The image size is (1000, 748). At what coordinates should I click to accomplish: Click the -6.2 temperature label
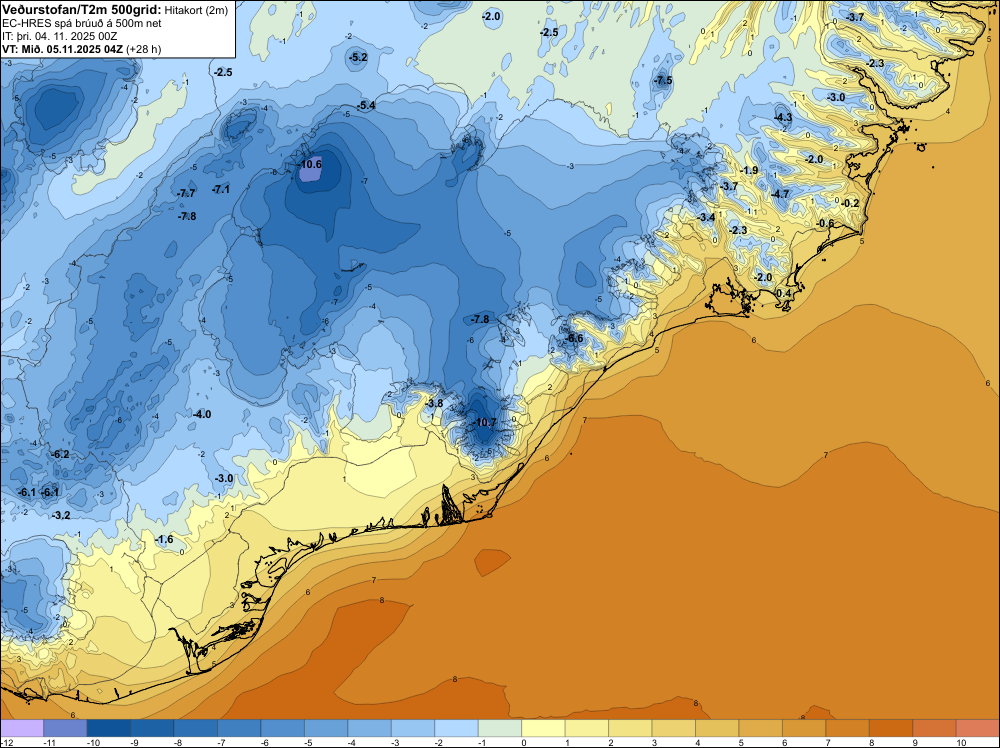61,455
